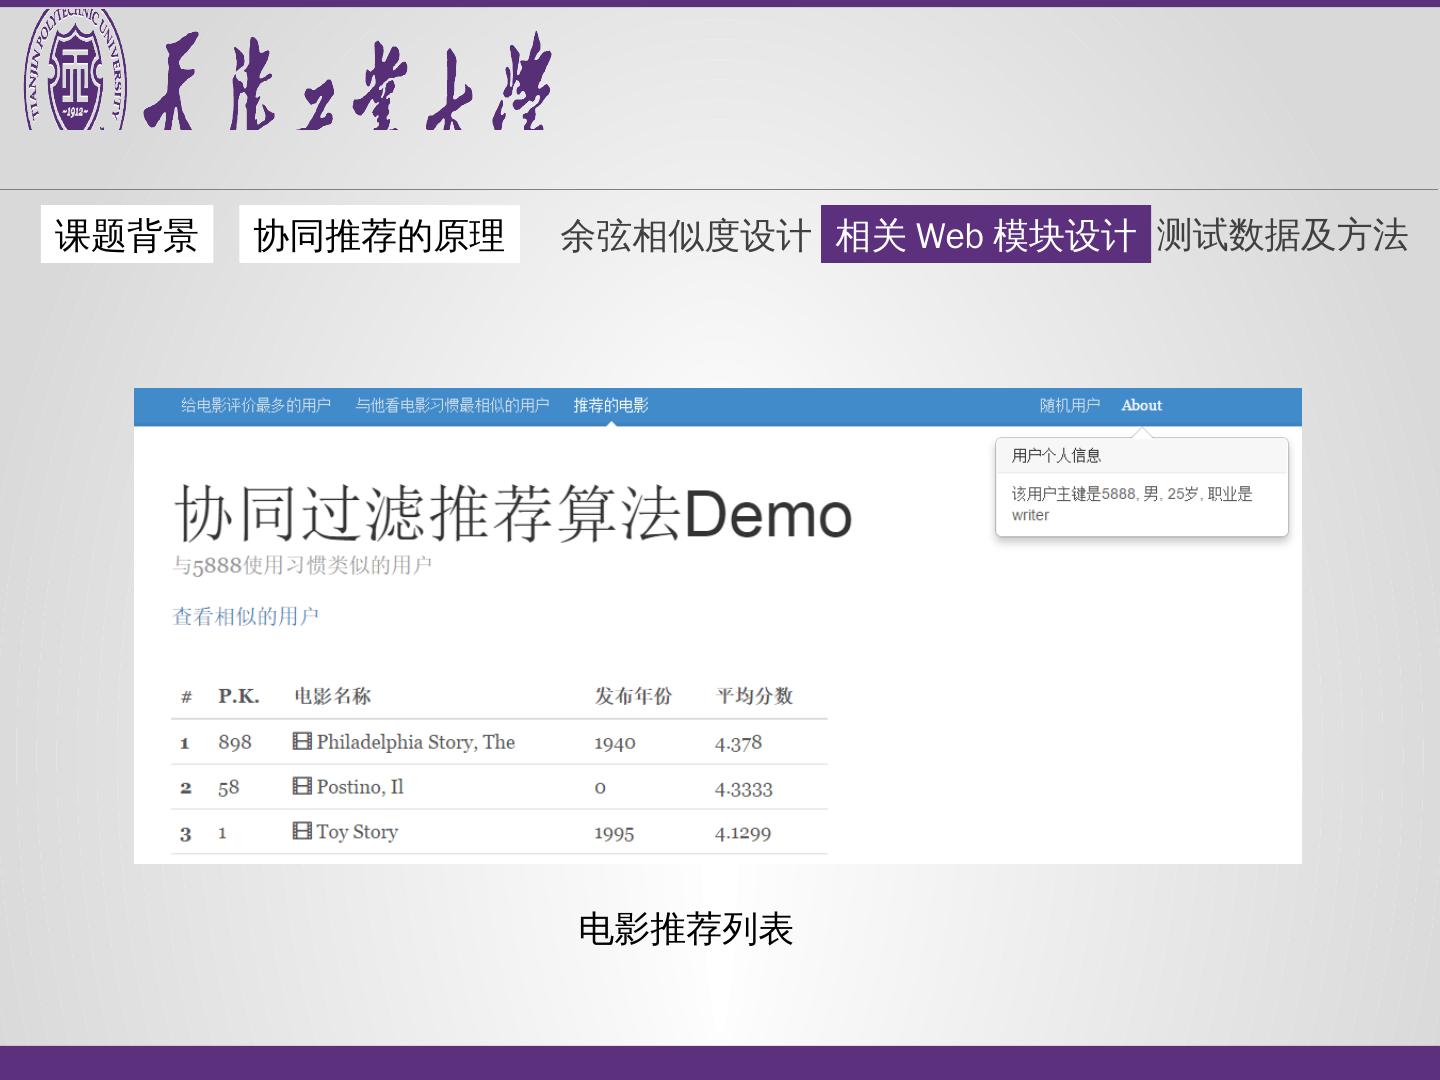Click the film icon beside Postino, Il
Image resolution: width=1440 pixels, height=1080 pixels.
coord(302,786)
